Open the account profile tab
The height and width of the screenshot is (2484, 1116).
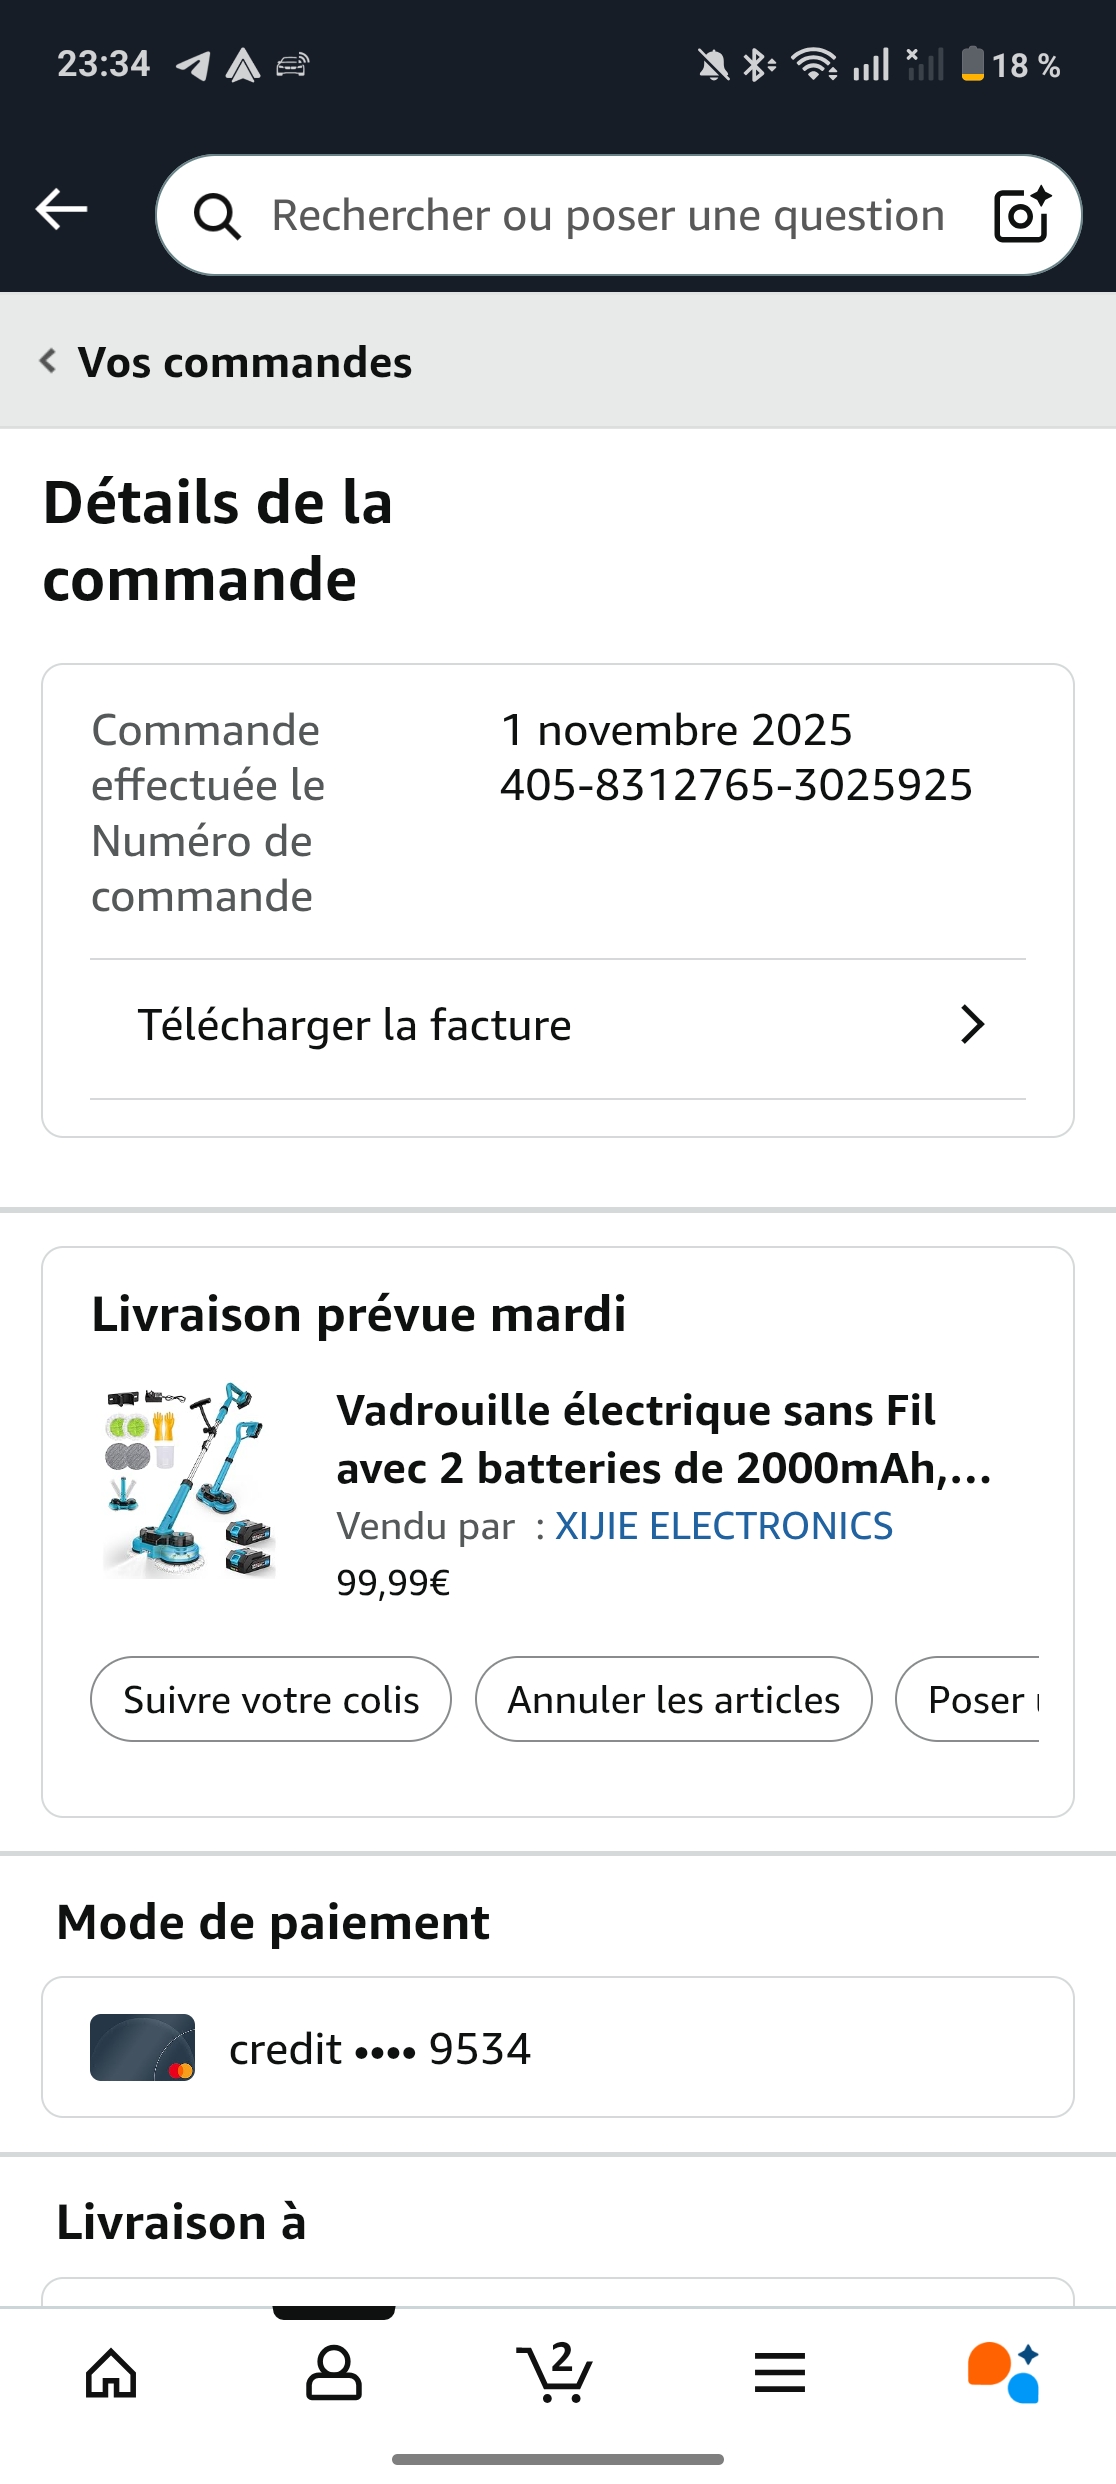pos(334,2372)
